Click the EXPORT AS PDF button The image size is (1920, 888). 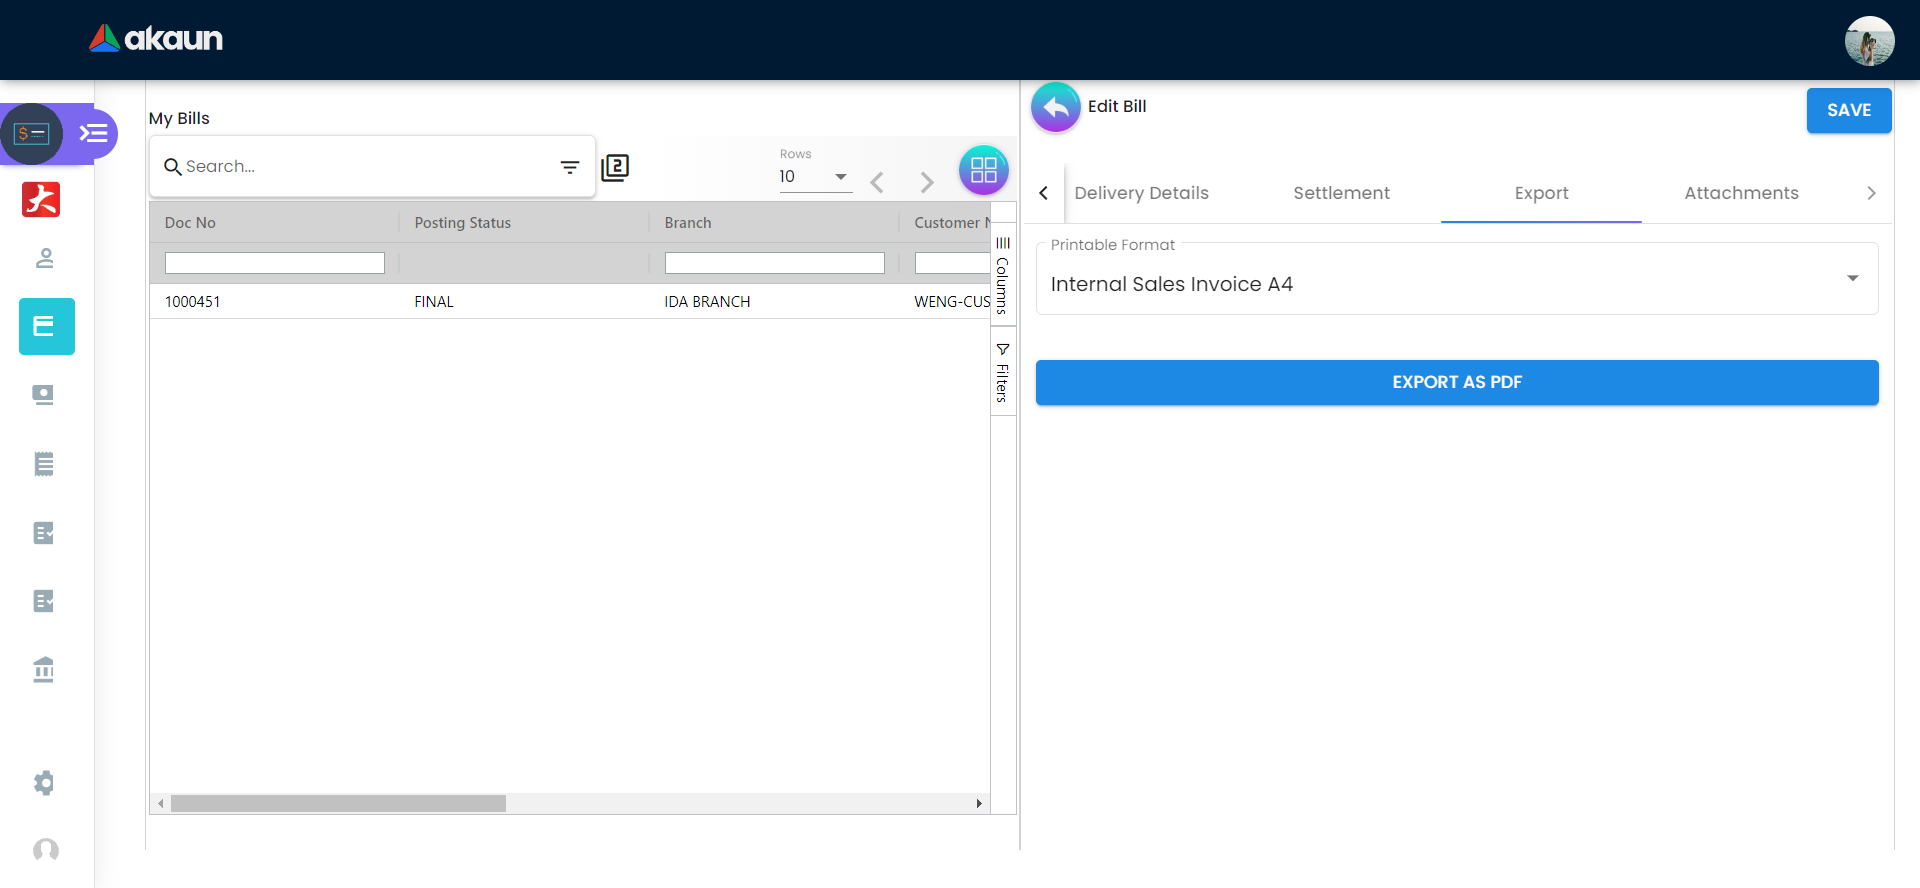(x=1456, y=382)
